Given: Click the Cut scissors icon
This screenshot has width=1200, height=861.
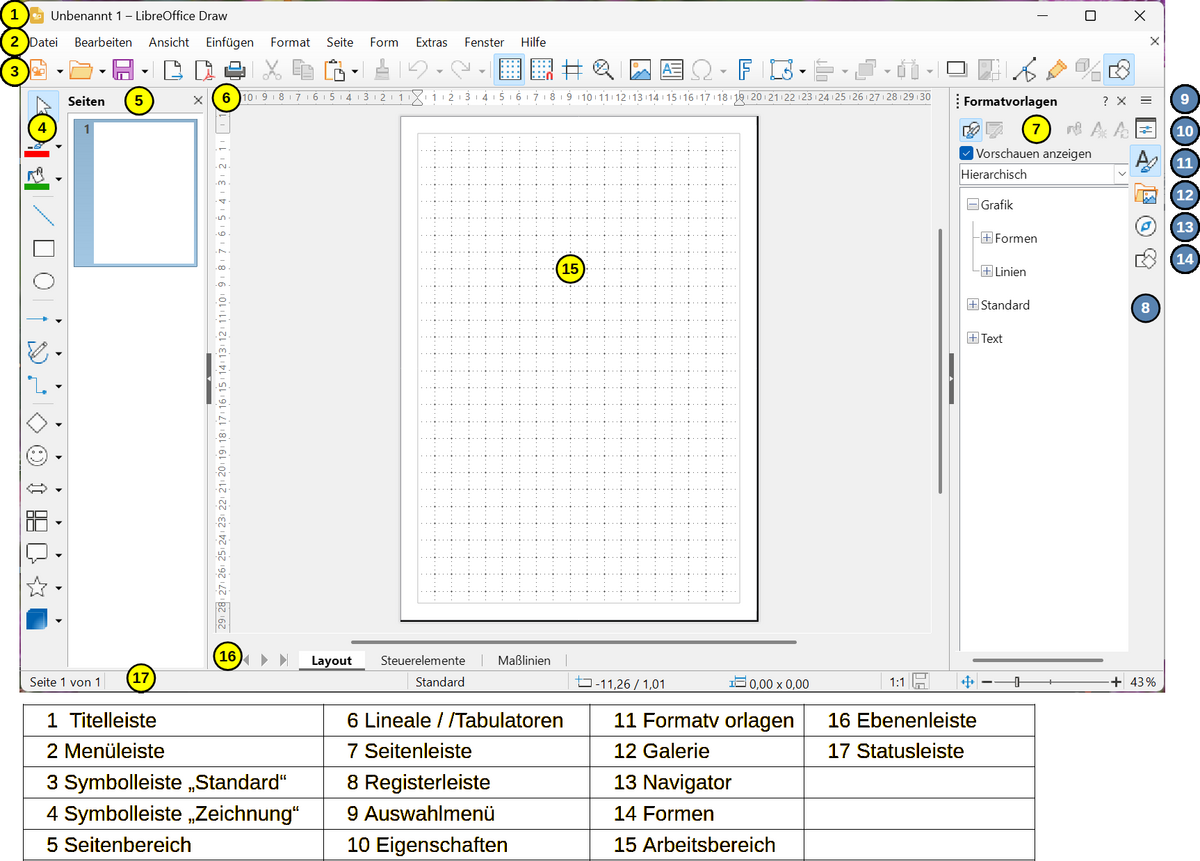Looking at the screenshot, I should (x=272, y=70).
